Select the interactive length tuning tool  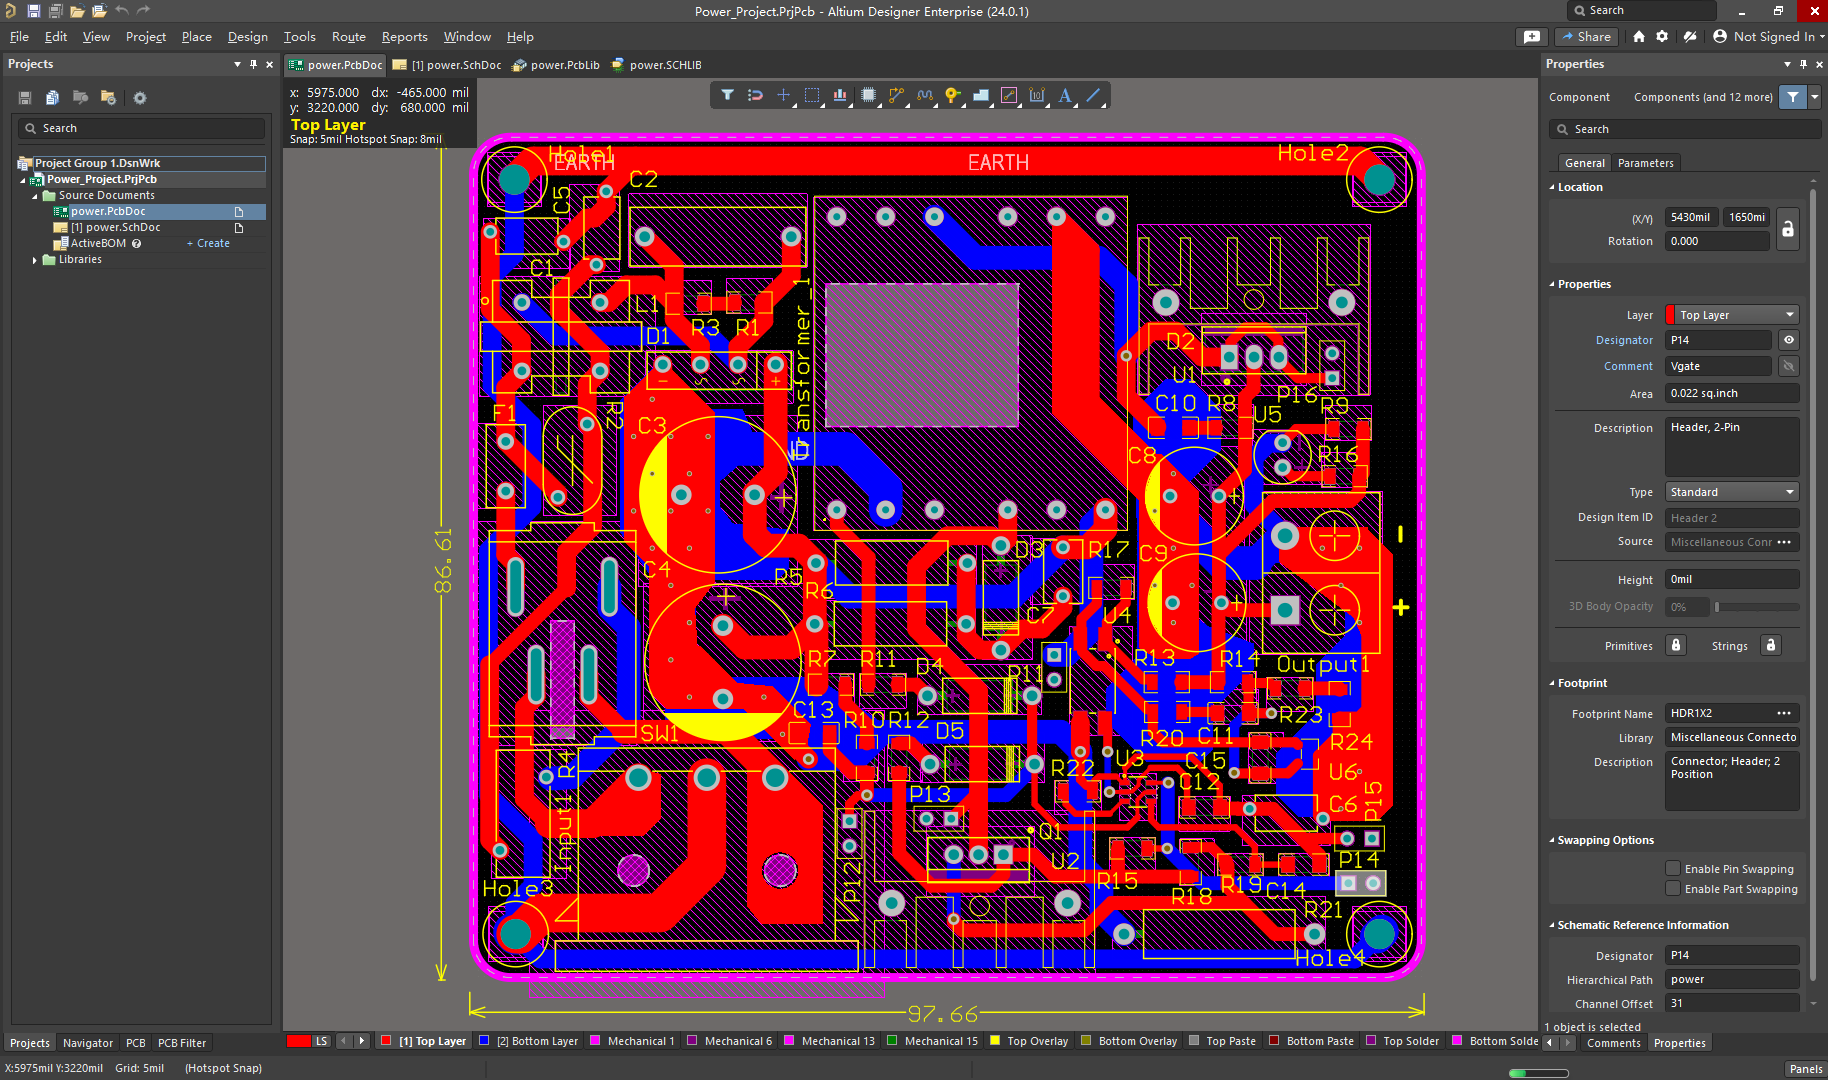[924, 96]
